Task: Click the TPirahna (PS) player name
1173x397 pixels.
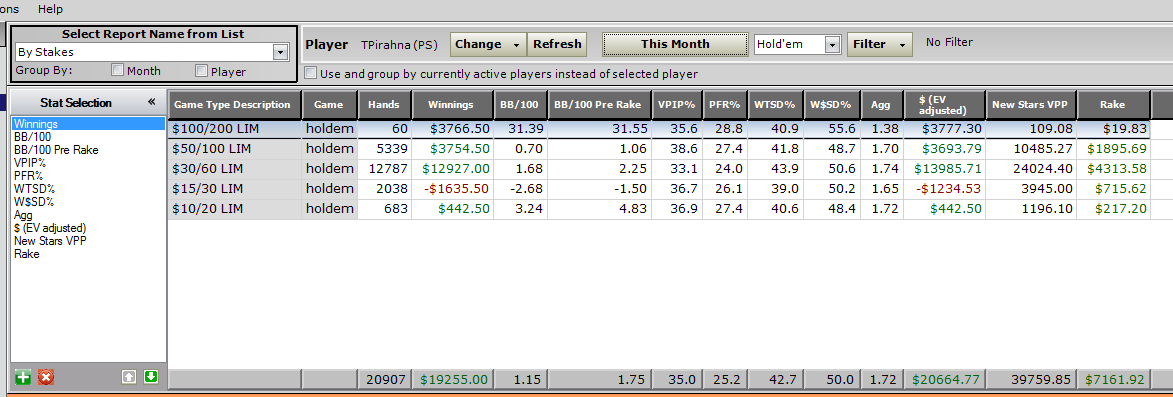Action: point(399,45)
